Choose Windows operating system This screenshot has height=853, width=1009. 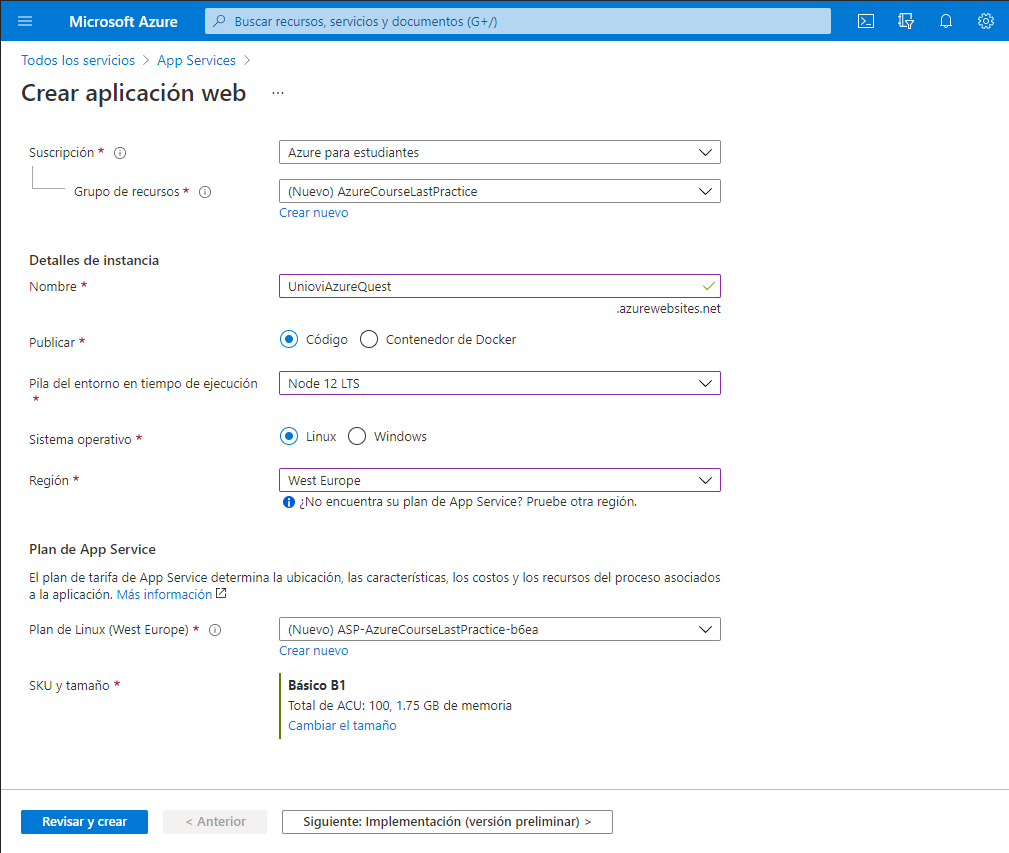coord(356,436)
